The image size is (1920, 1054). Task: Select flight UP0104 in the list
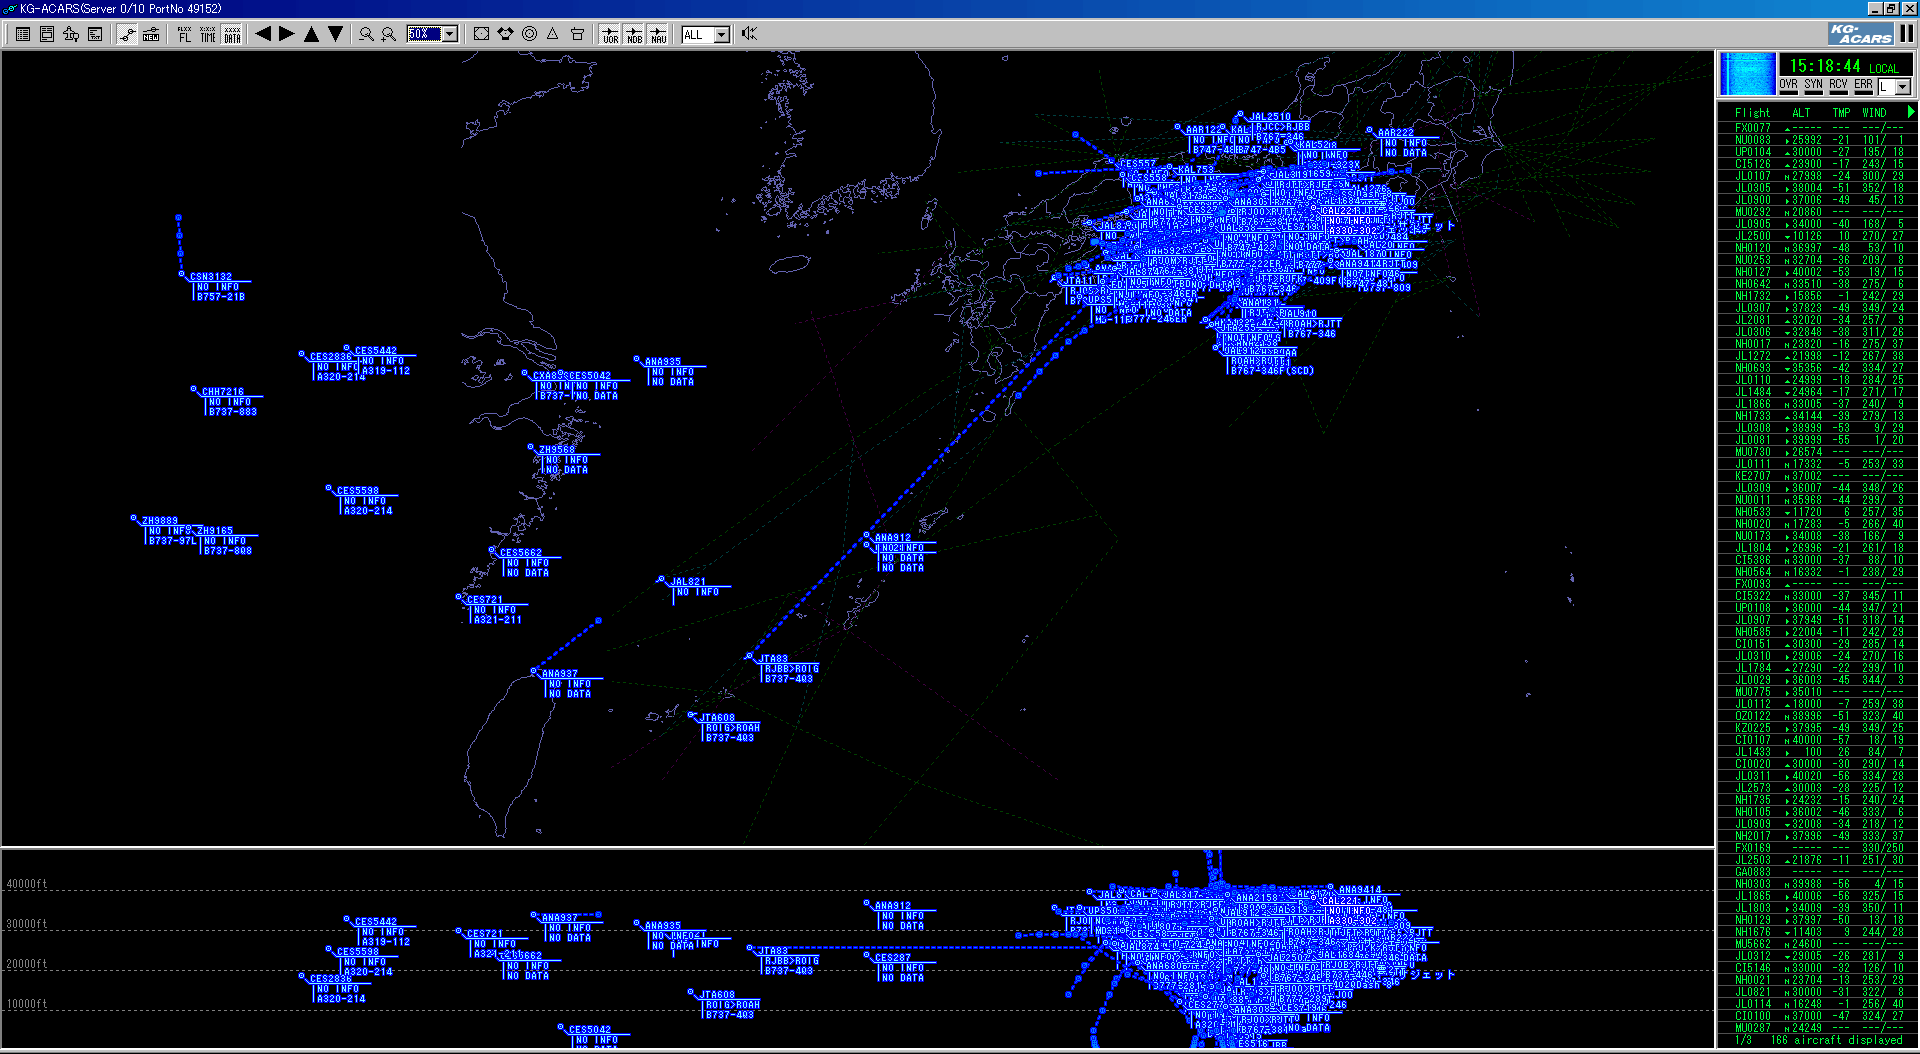point(1818,152)
